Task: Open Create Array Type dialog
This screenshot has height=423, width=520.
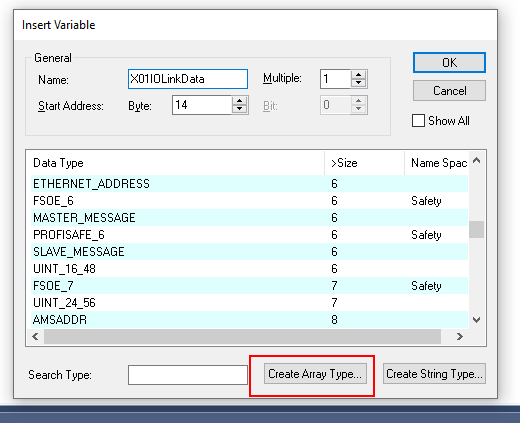Action: (x=315, y=374)
